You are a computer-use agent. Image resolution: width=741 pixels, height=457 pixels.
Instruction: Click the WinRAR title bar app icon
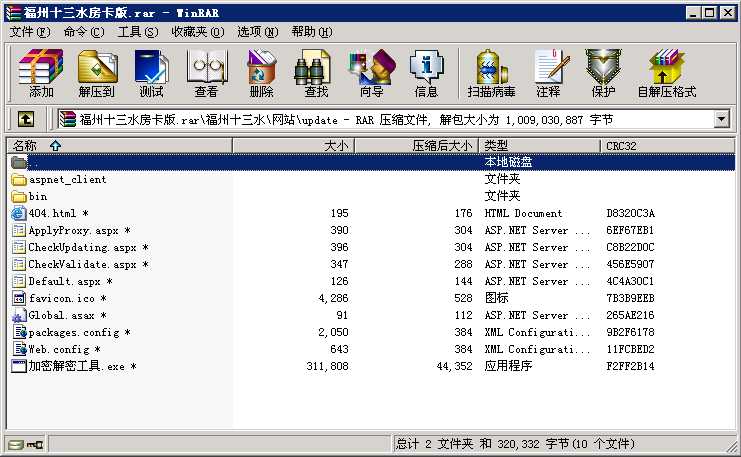(14, 13)
